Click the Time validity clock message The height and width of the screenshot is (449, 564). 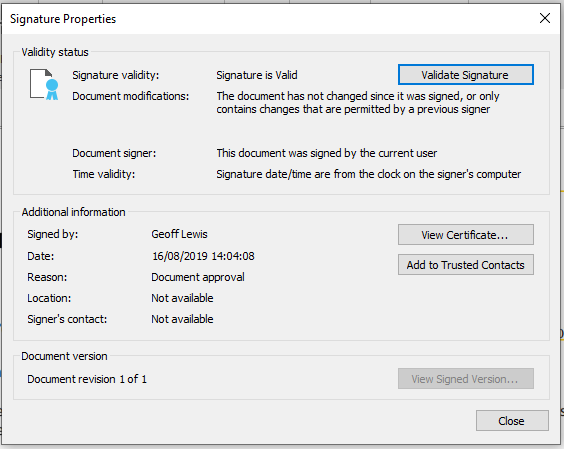(368, 174)
